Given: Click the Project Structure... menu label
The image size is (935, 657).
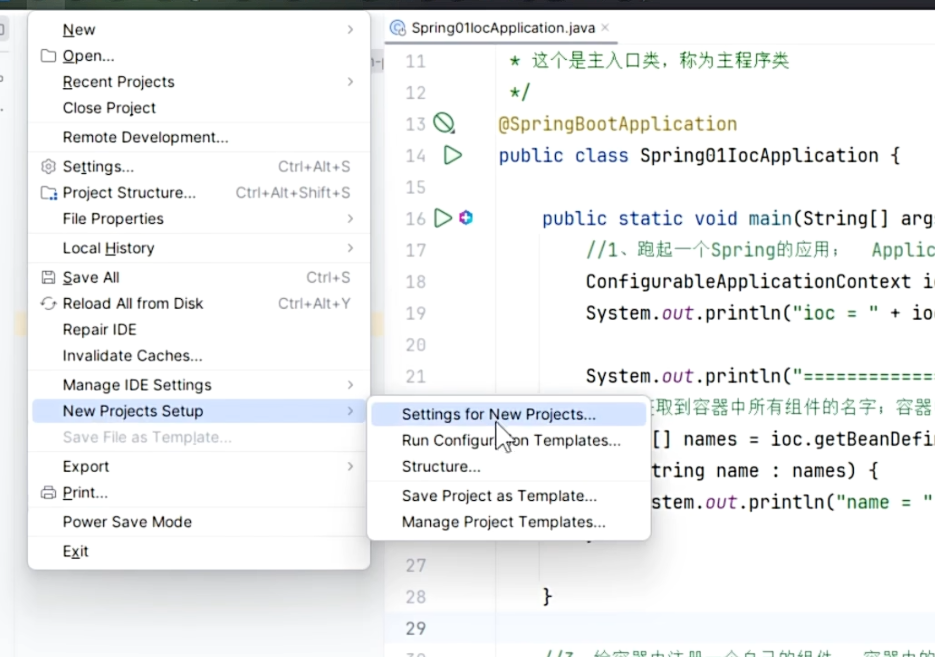Looking at the screenshot, I should pos(129,193).
